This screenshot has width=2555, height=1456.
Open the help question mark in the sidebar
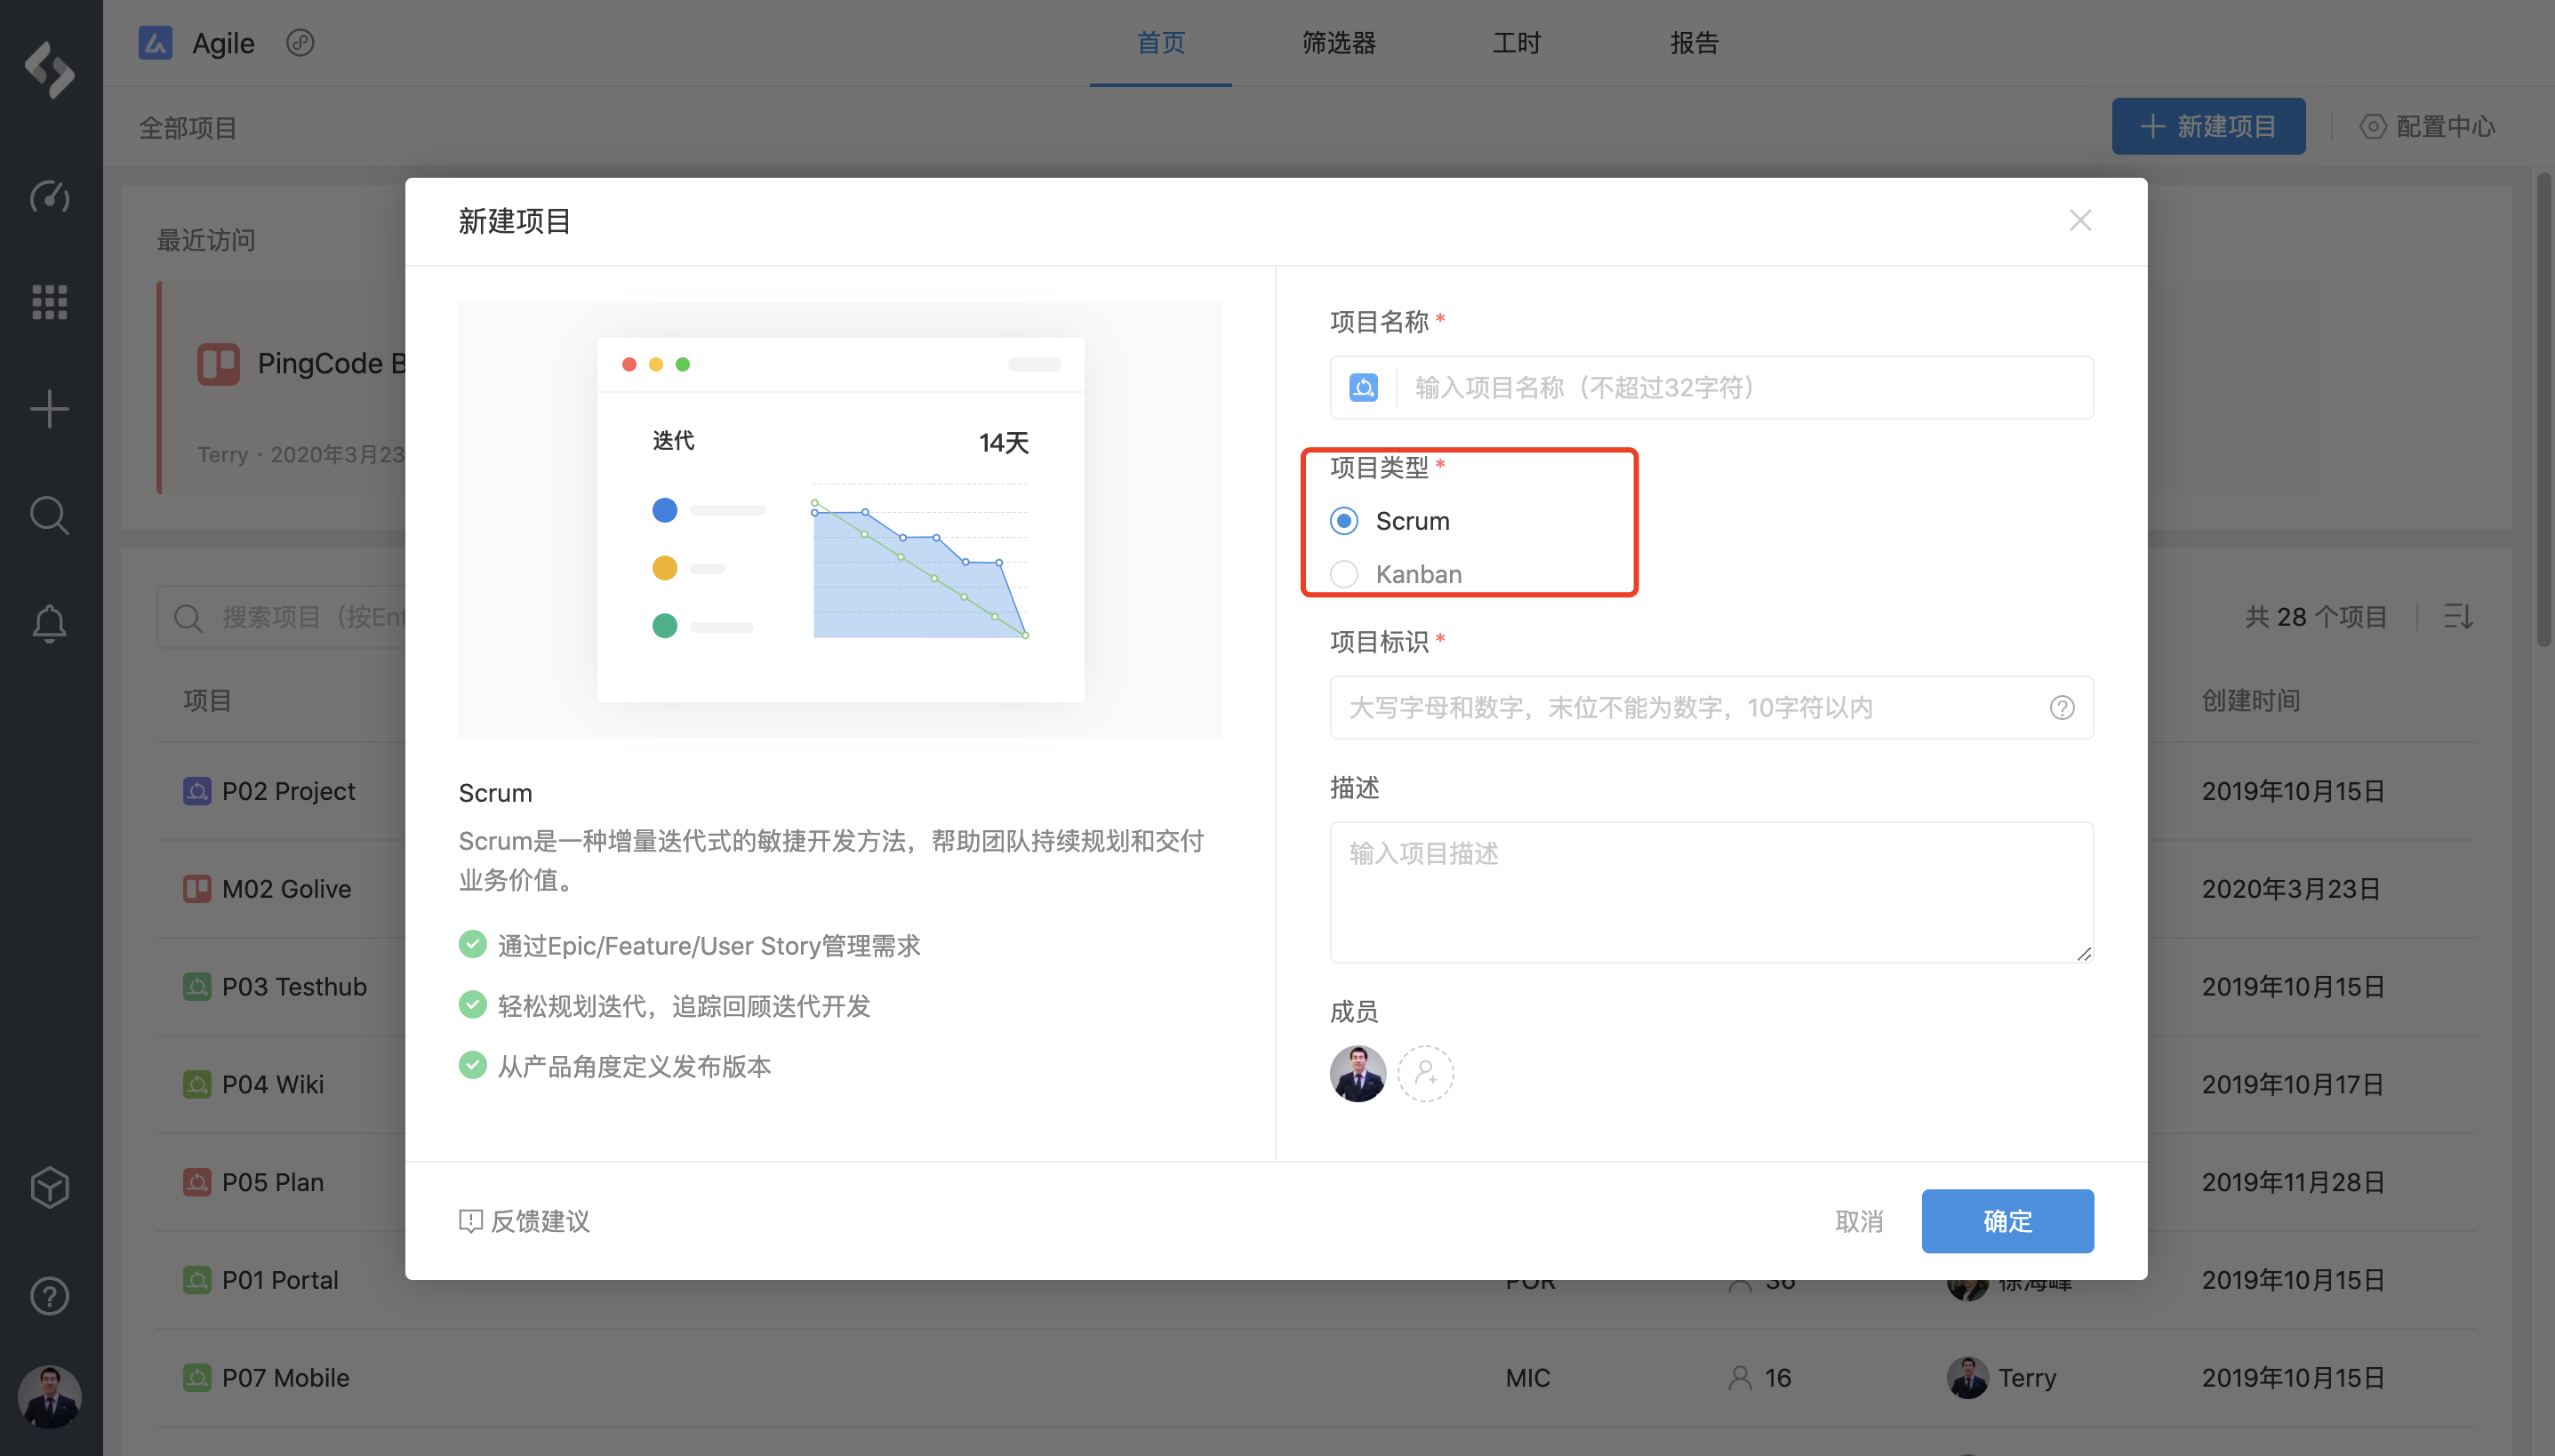(49, 1296)
